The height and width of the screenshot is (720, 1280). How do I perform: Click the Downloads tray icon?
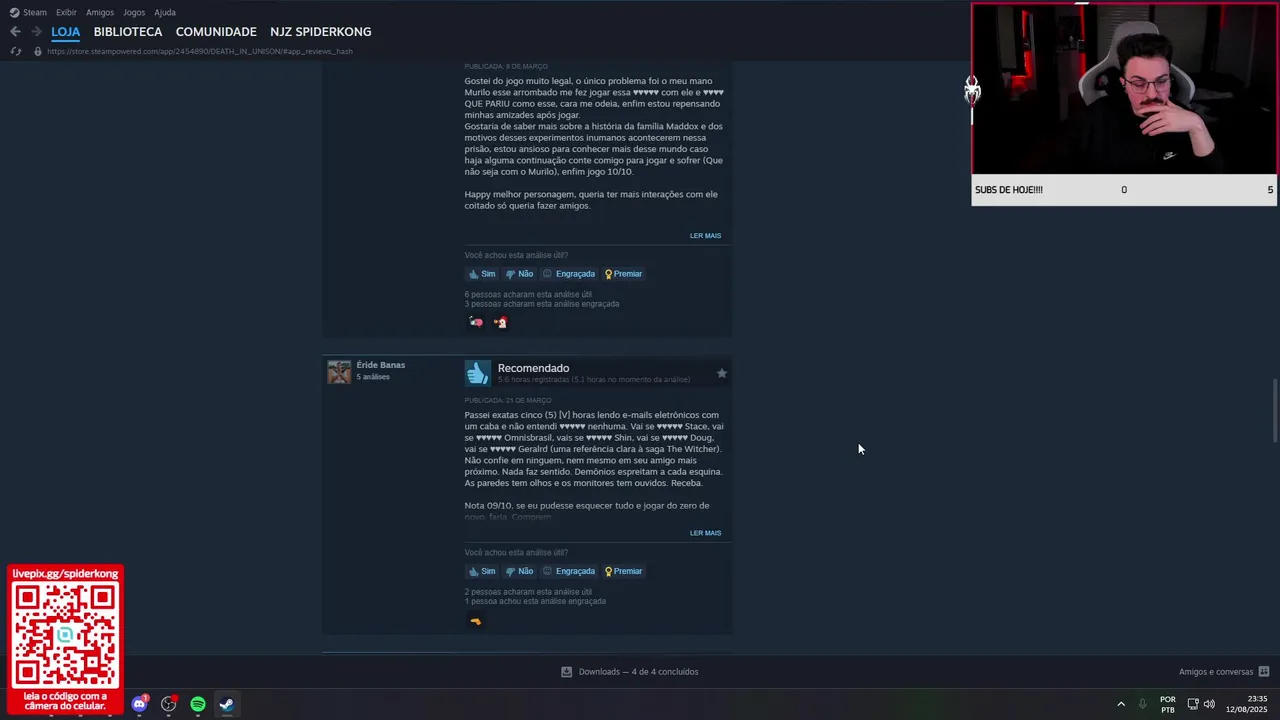click(x=566, y=672)
